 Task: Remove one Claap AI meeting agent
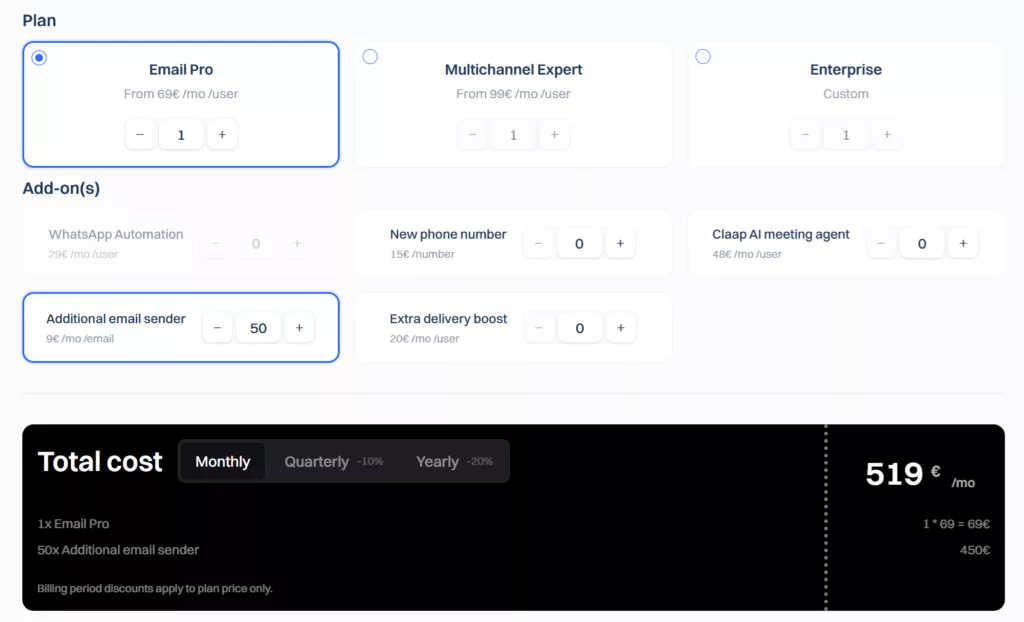pos(881,243)
